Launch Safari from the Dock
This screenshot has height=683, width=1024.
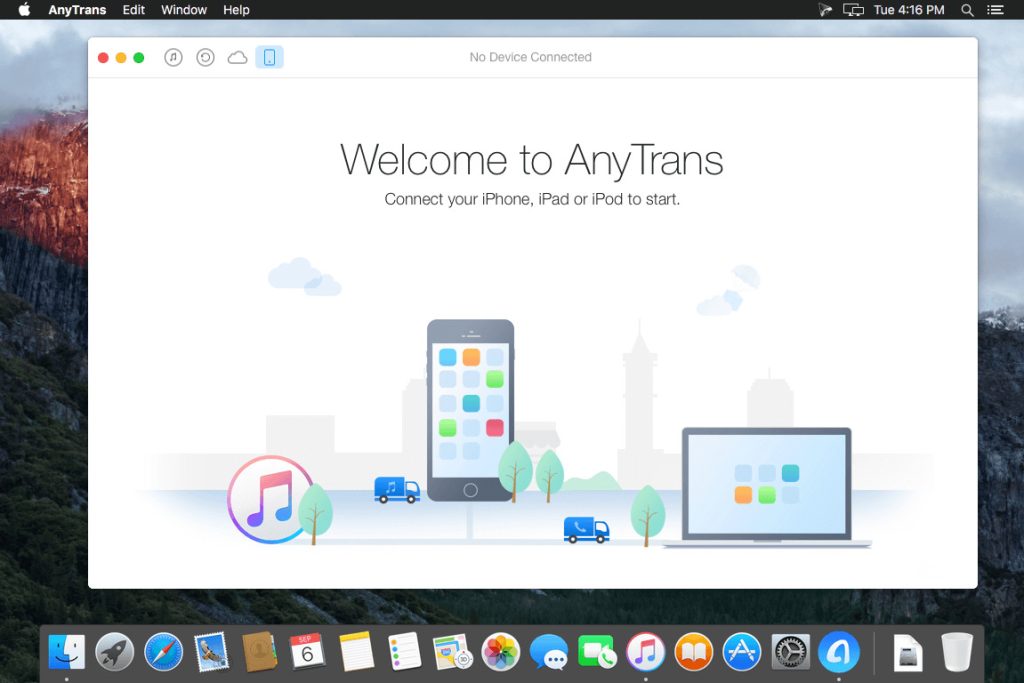tap(162, 652)
